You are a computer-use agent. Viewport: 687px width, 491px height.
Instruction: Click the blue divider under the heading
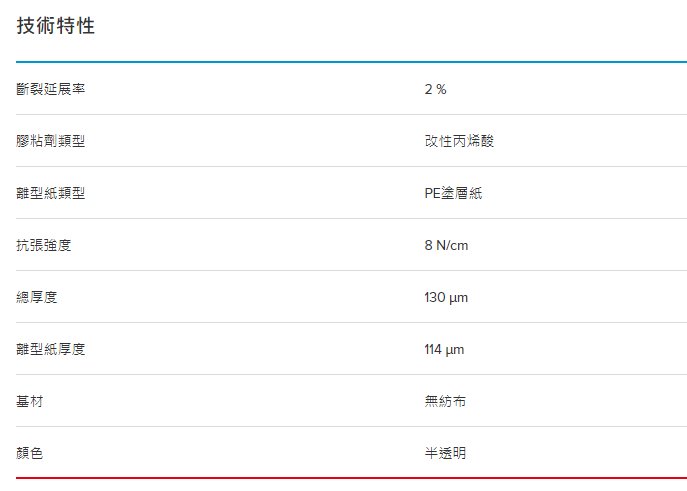coord(351,62)
